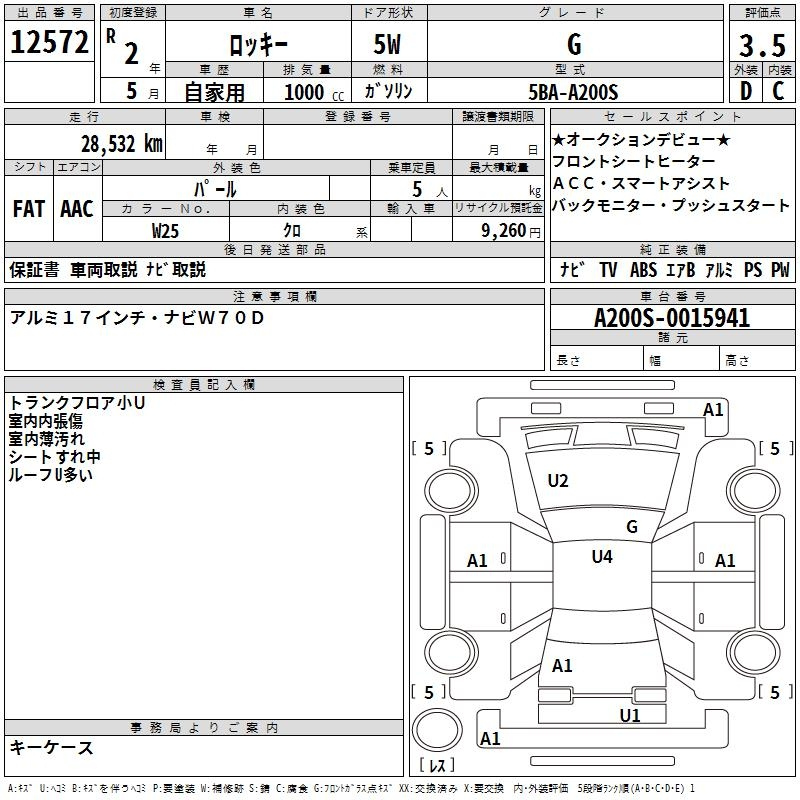Click the mileage value 28,532 km
The image size is (800, 800).
point(121,143)
